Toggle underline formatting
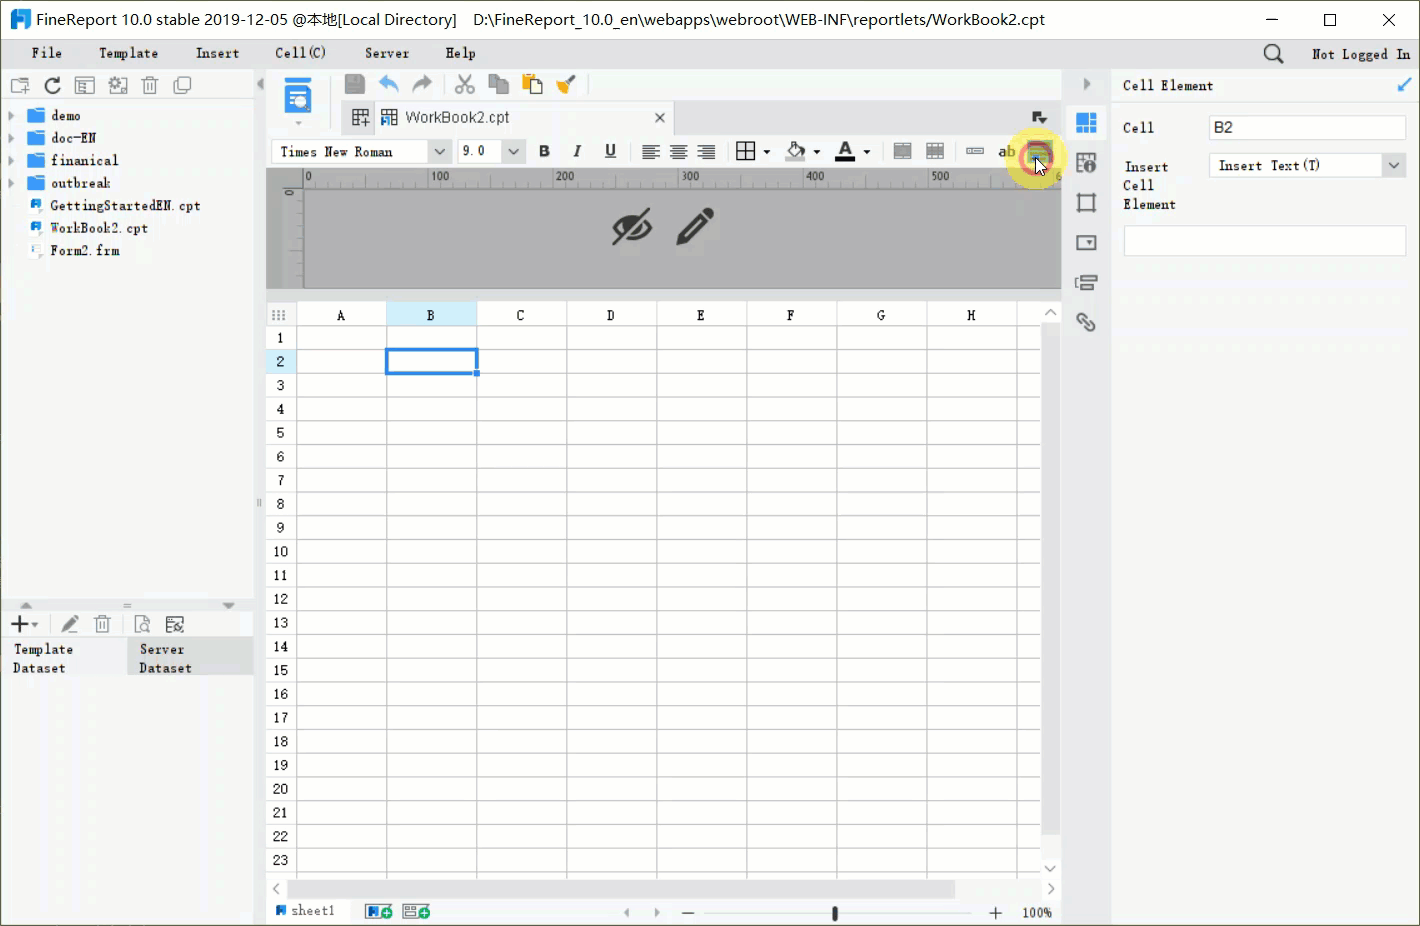Viewport: 1420px width, 926px height. coord(610,151)
